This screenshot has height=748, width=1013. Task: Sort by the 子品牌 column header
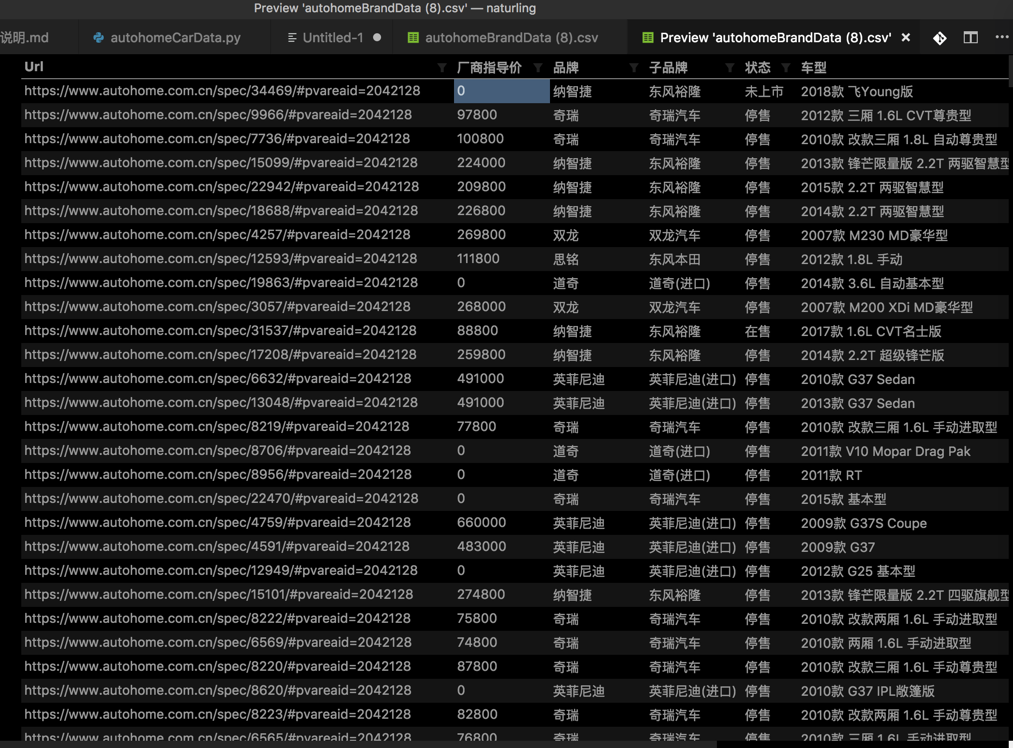(x=668, y=67)
